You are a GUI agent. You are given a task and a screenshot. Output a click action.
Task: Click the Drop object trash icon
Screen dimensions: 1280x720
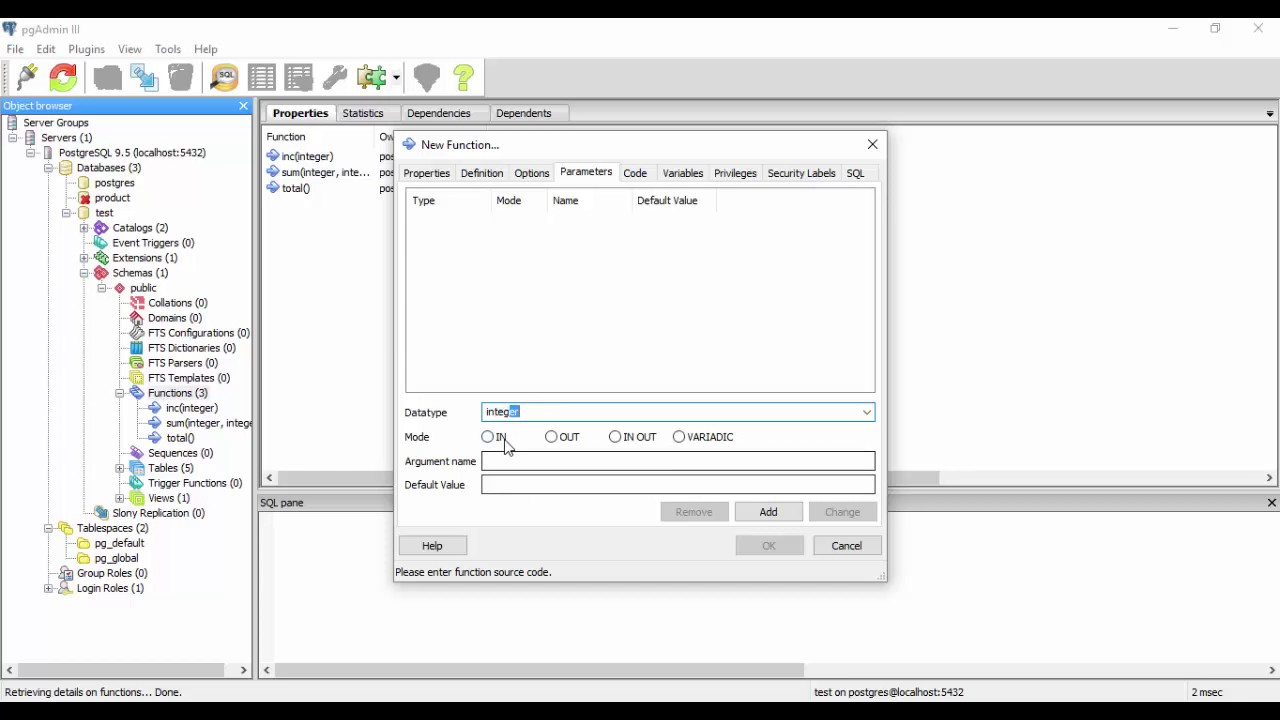coord(180,77)
